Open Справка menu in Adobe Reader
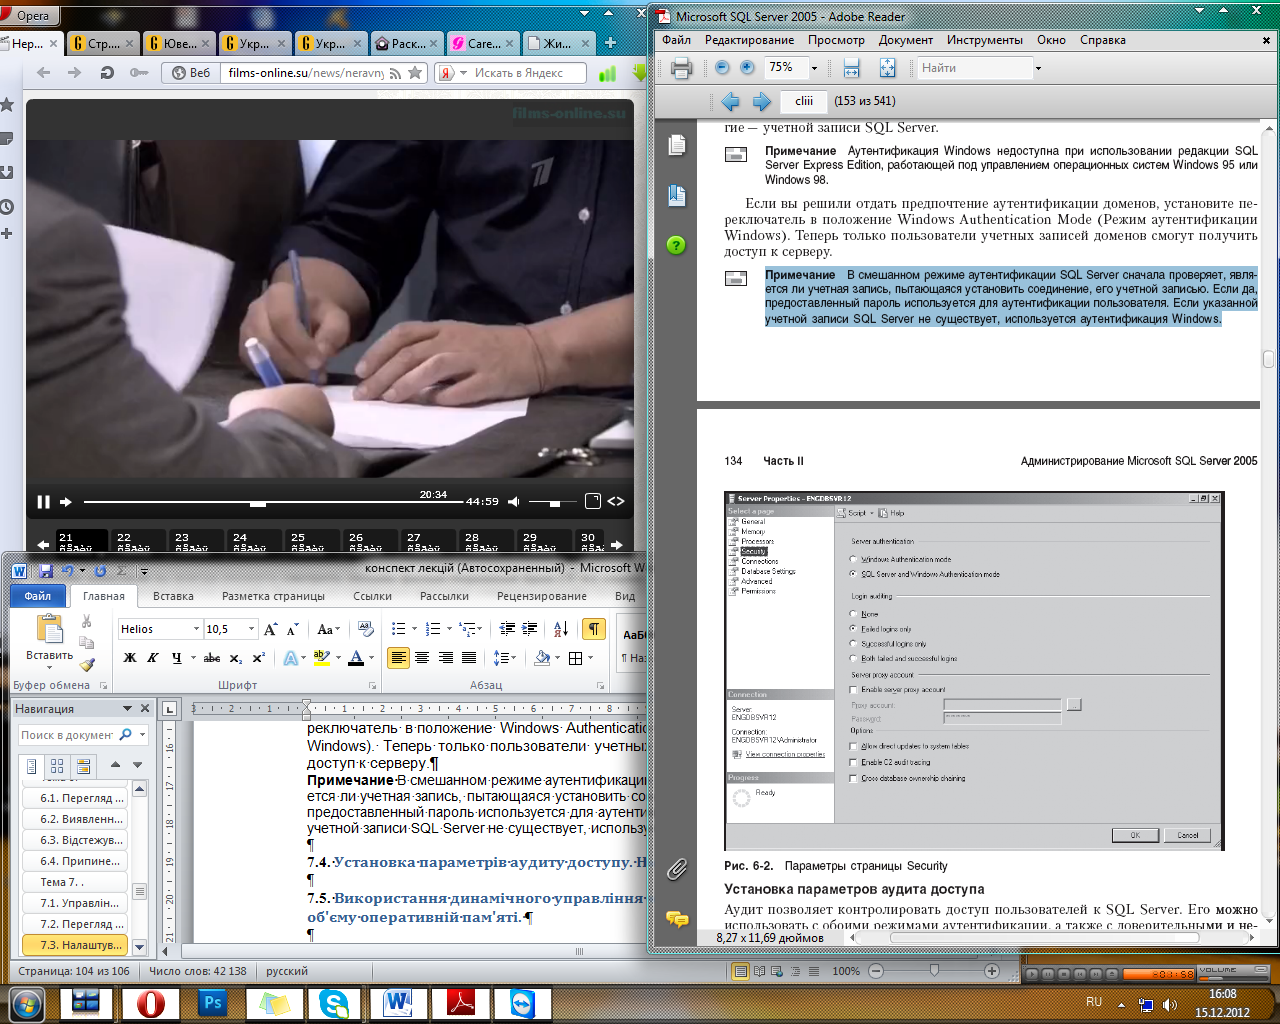The image size is (1280, 1024). point(1103,40)
